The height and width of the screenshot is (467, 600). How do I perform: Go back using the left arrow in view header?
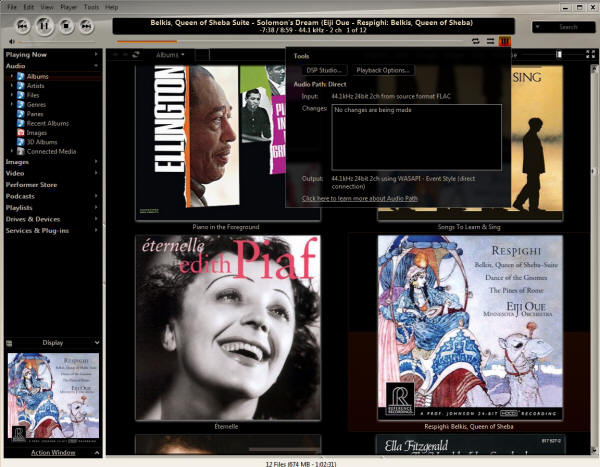(115, 55)
